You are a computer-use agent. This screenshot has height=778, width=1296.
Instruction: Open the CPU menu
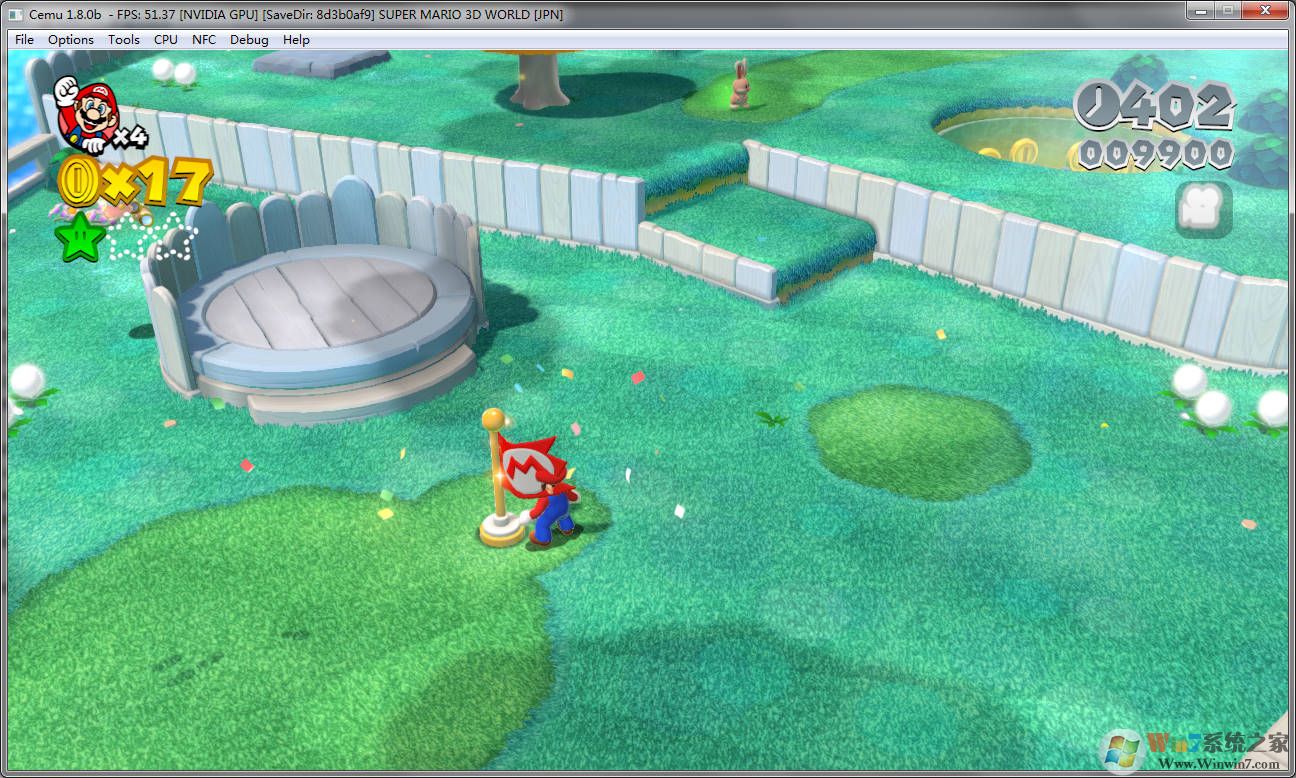point(166,39)
